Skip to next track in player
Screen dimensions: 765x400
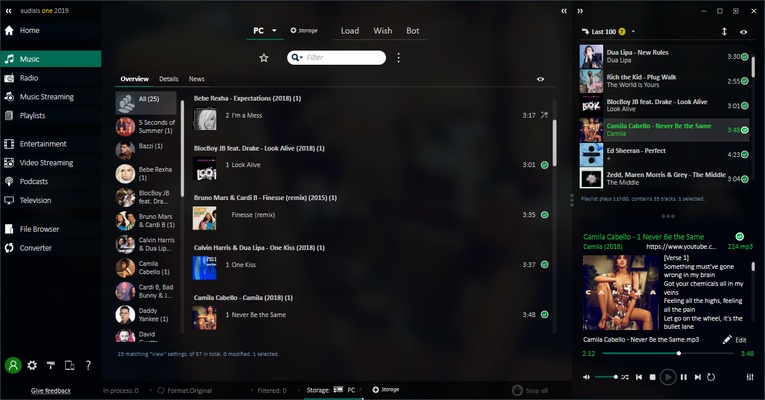click(x=698, y=377)
